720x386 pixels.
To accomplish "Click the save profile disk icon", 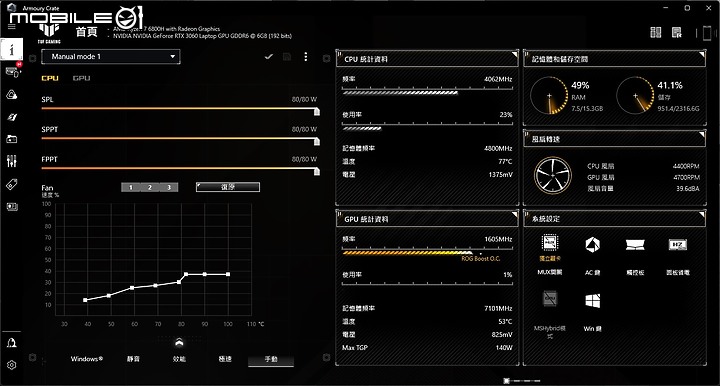I will coord(287,56).
